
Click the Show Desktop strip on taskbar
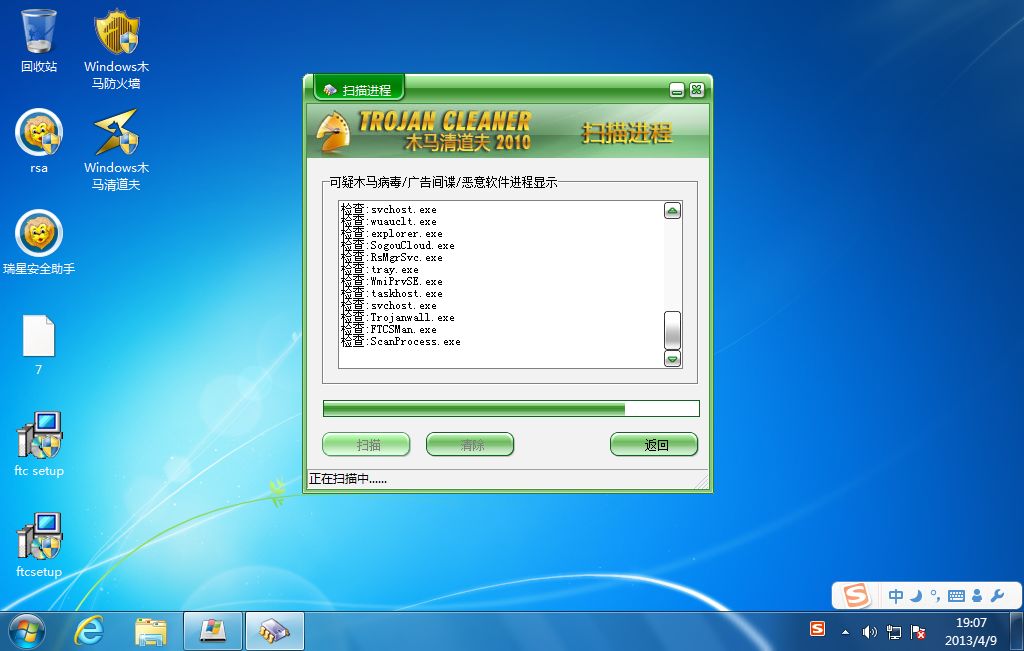click(1016, 631)
